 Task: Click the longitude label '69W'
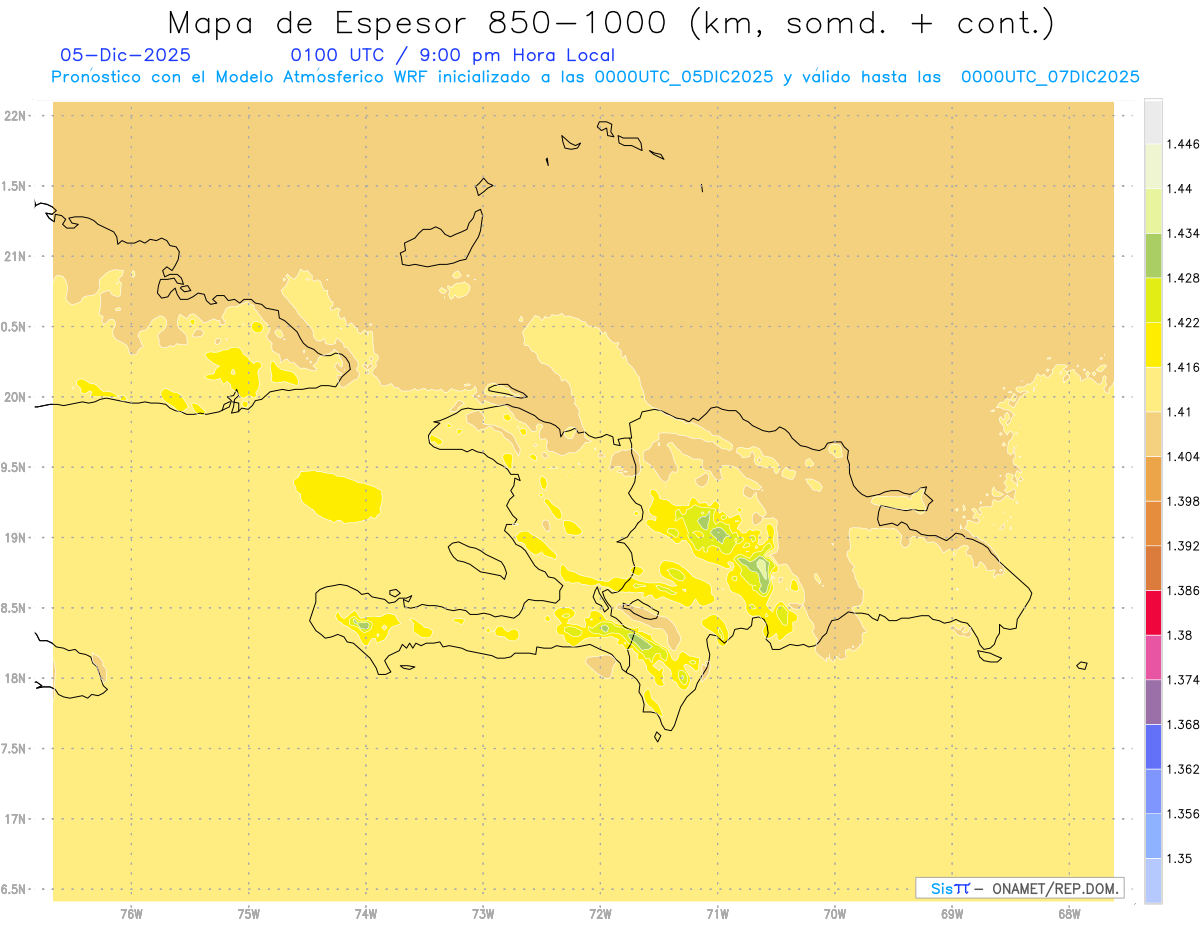click(952, 914)
